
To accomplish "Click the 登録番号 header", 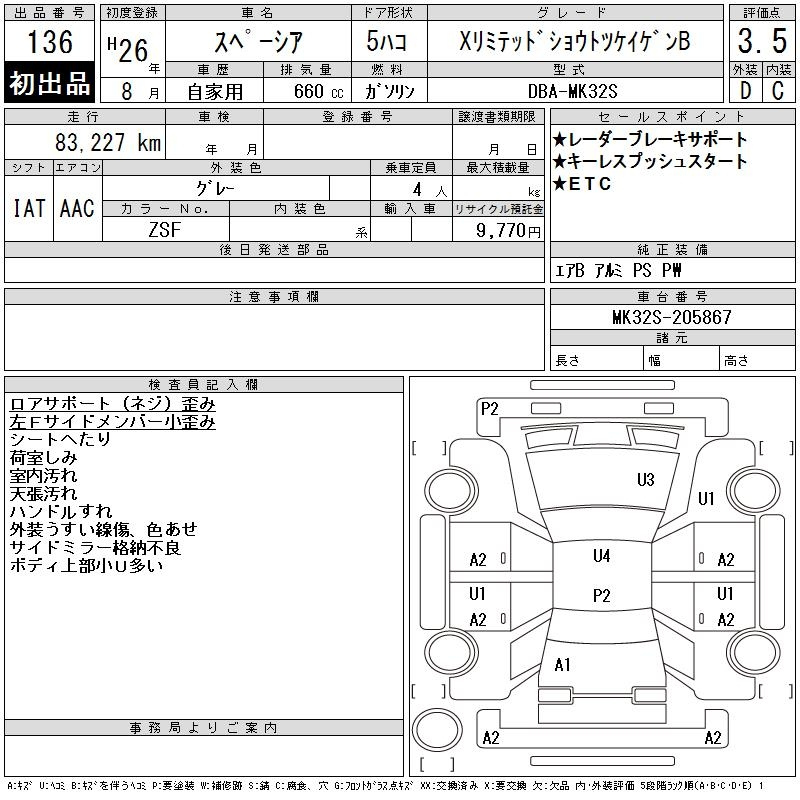I will tap(358, 117).
